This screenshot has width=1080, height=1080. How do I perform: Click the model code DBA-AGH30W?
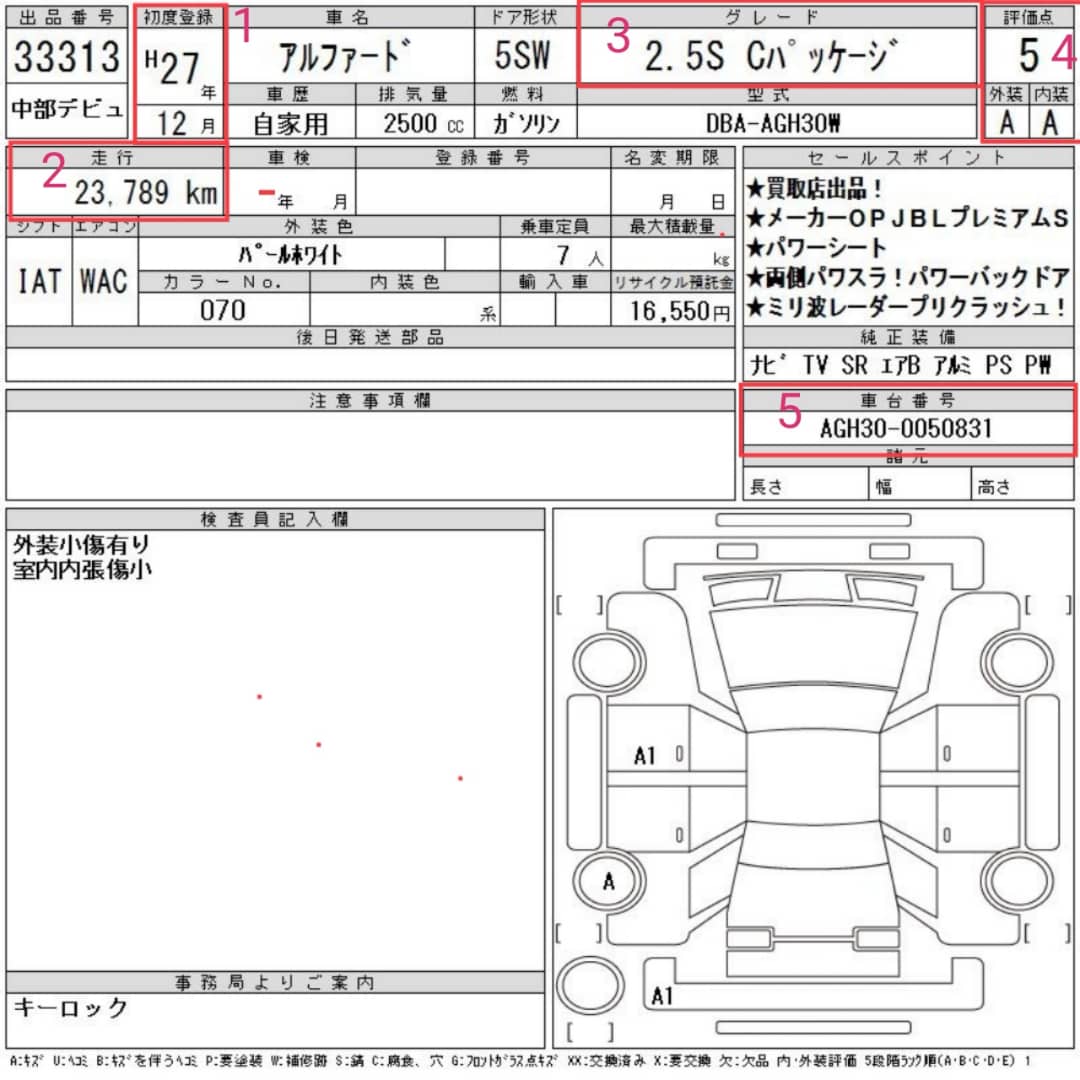774,123
